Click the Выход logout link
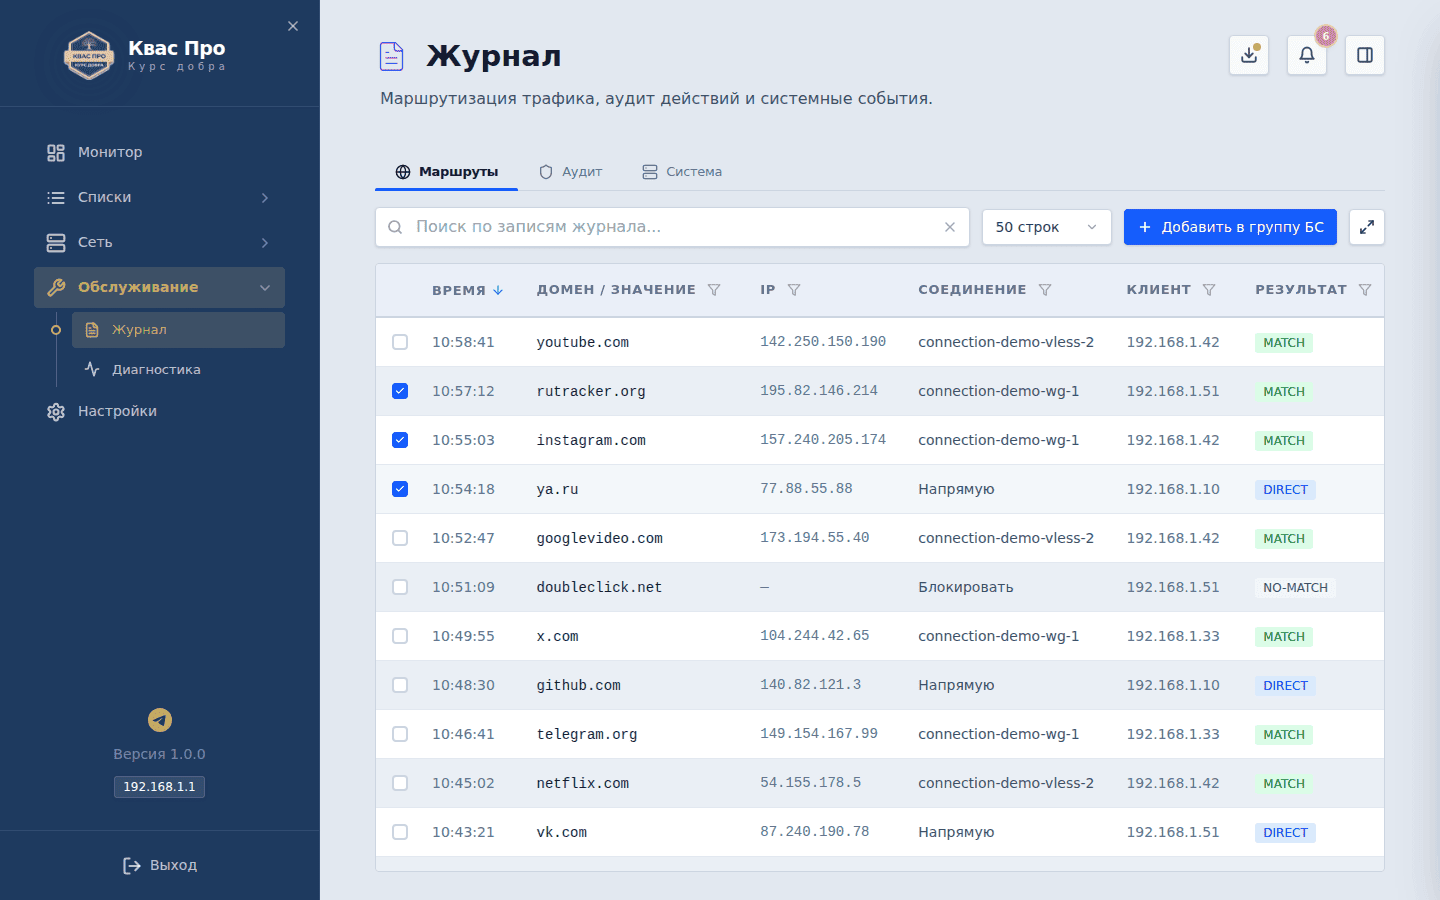Viewport: 1440px width, 900px height. point(160,865)
